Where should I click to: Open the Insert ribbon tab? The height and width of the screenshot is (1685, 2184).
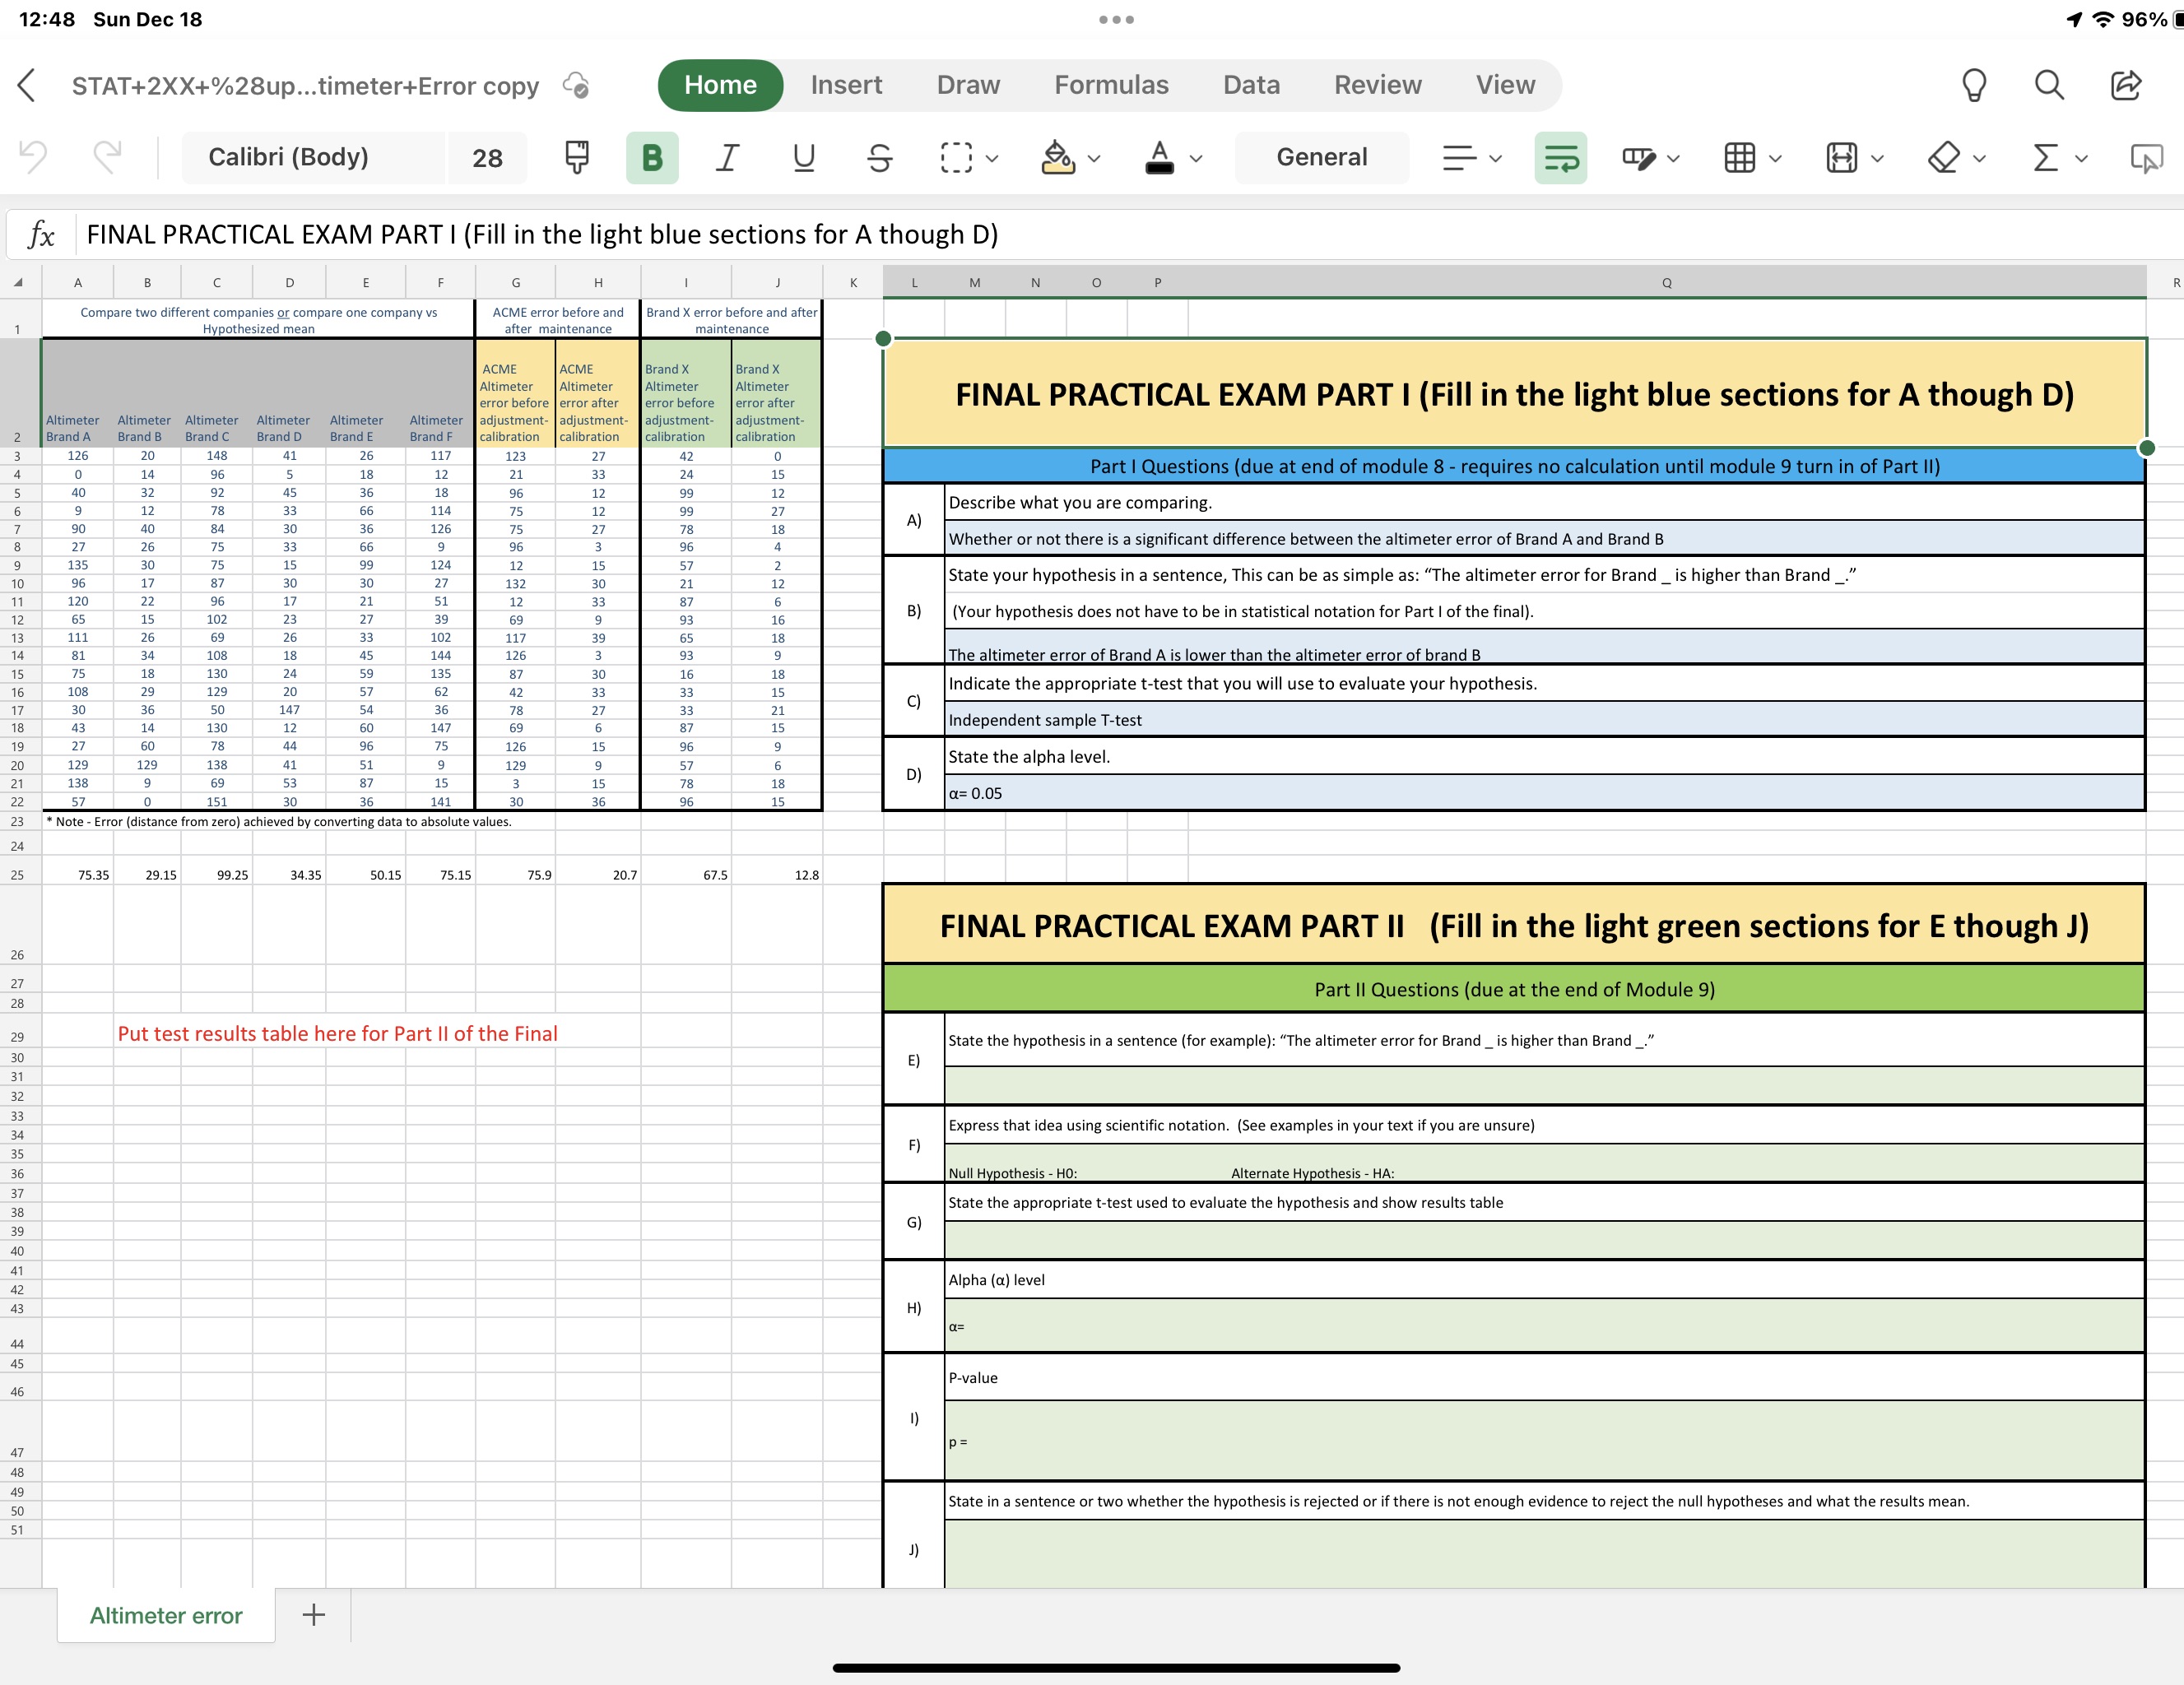(846, 85)
